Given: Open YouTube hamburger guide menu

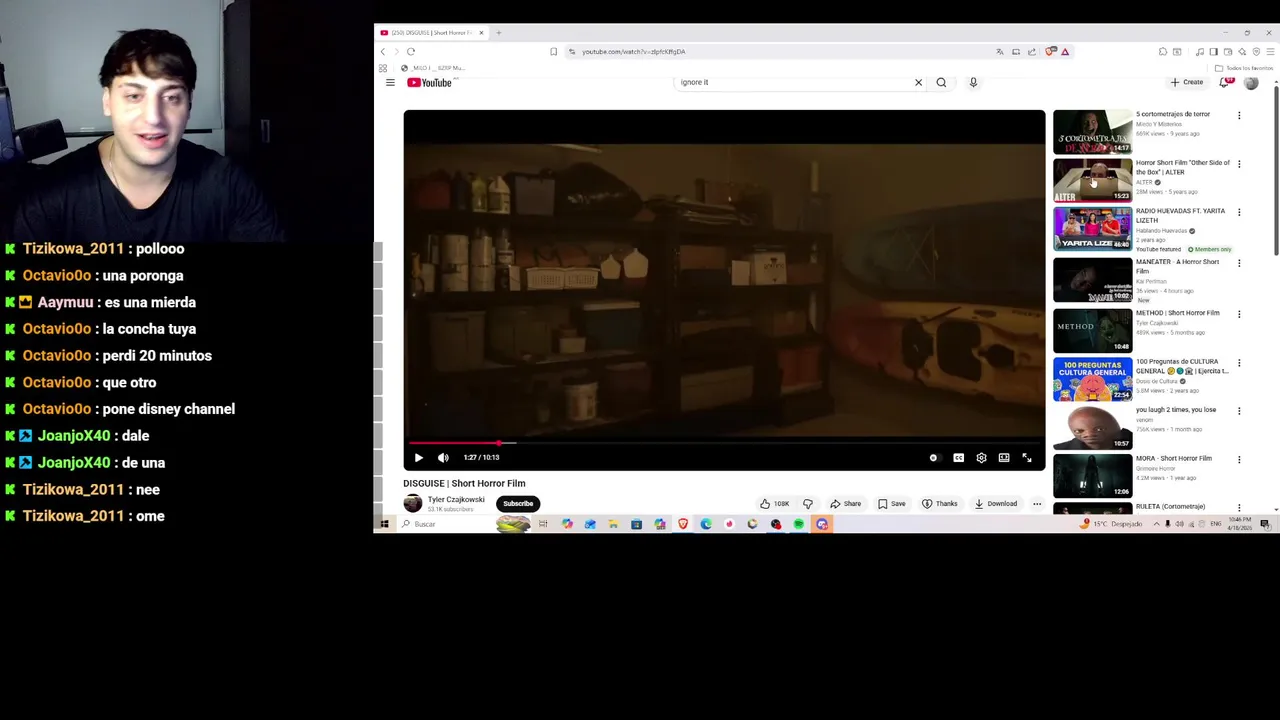Looking at the screenshot, I should coord(390,82).
